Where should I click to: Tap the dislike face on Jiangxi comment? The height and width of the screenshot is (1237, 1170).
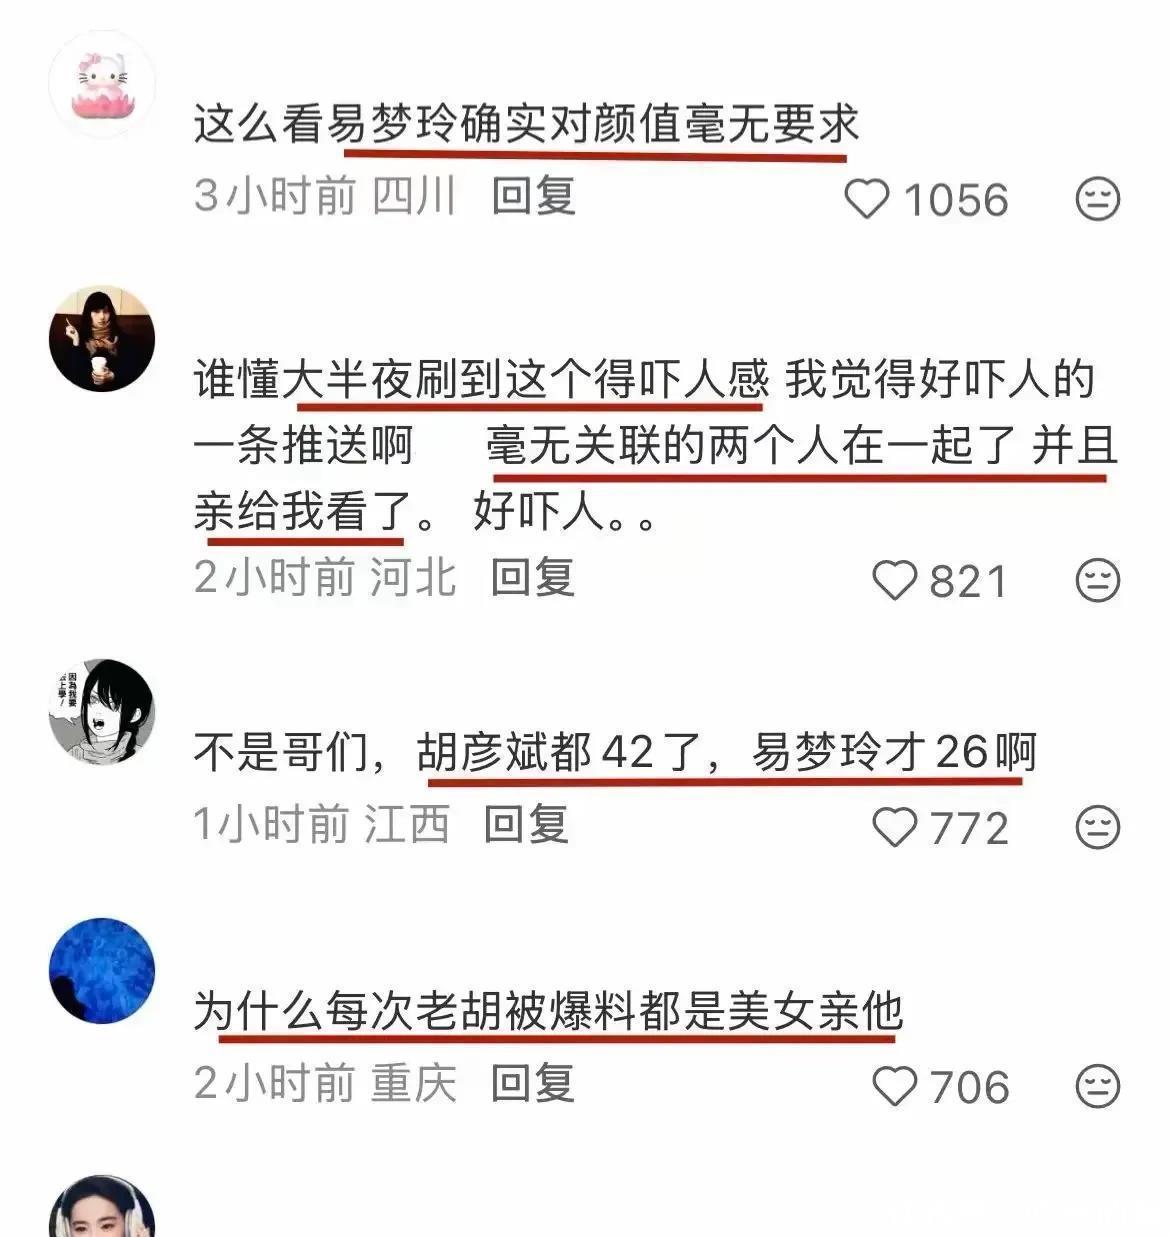(1098, 828)
